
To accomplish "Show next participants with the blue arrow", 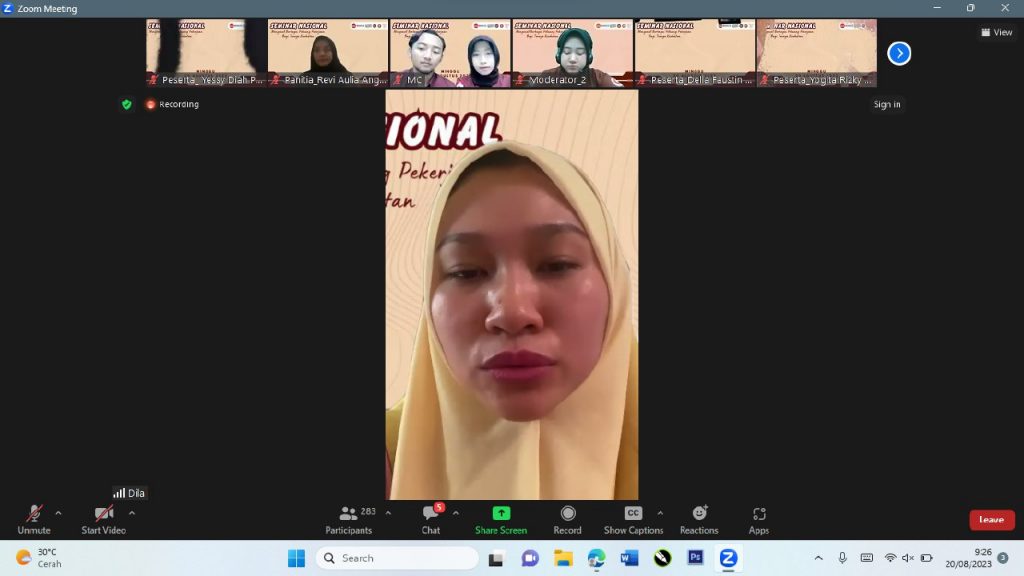I will (899, 53).
